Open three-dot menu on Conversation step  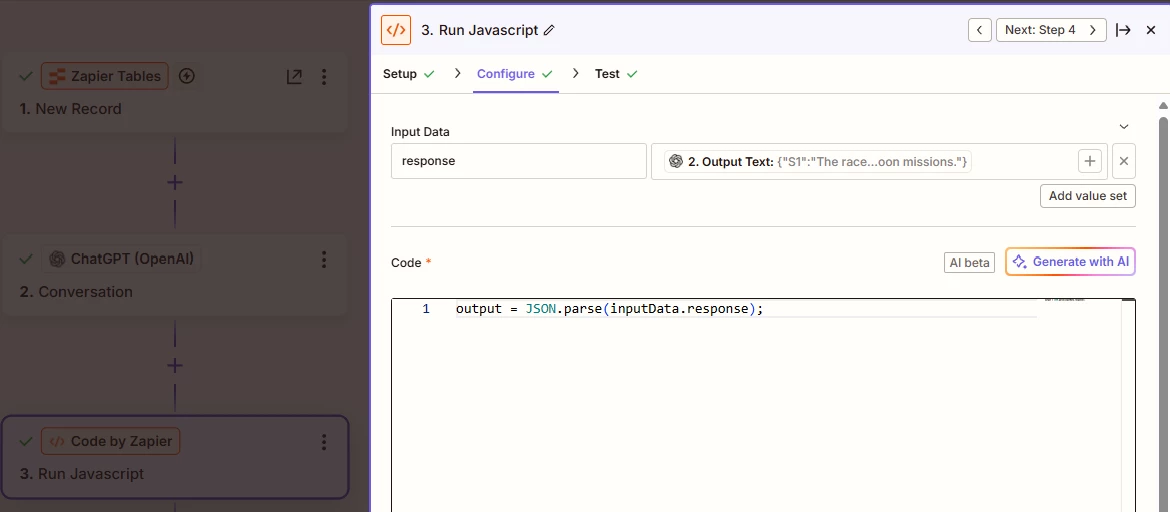(324, 259)
